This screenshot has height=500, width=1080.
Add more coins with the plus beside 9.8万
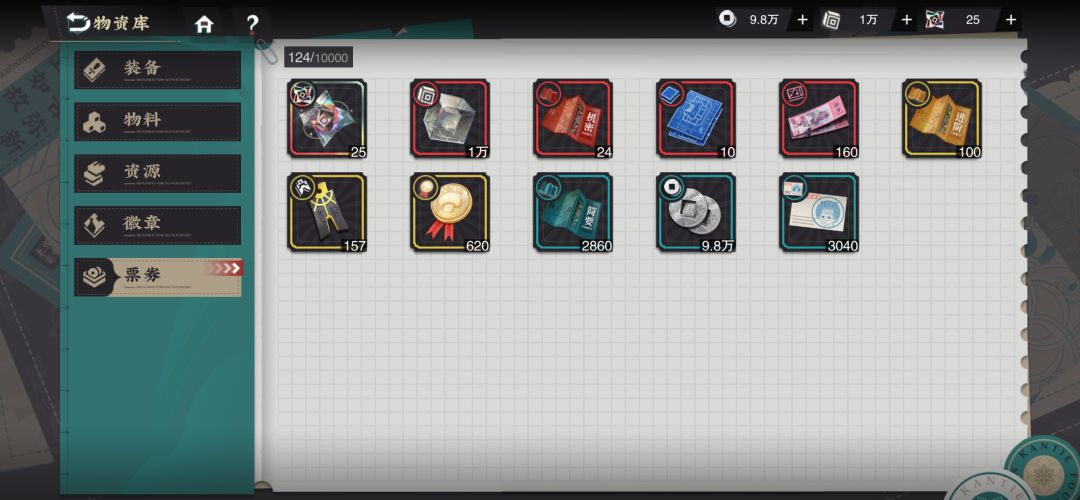[802, 20]
